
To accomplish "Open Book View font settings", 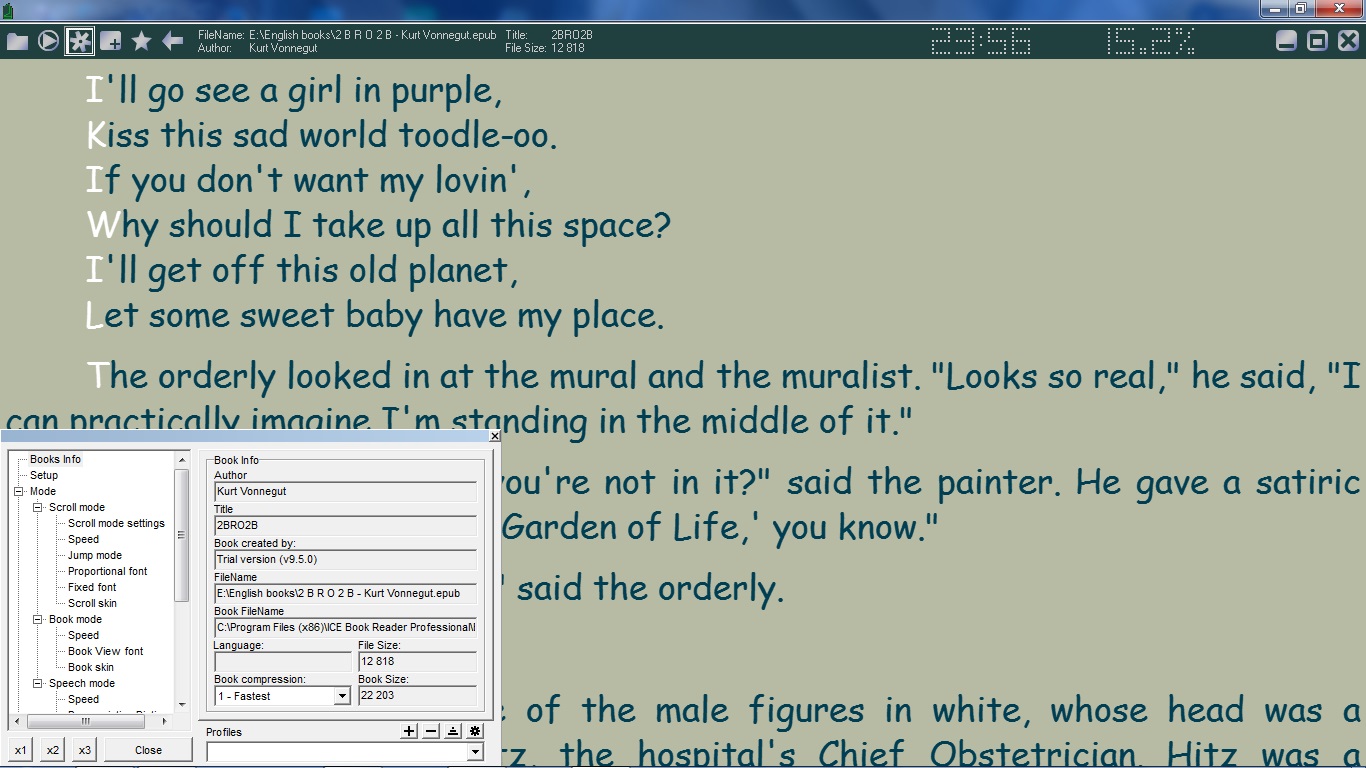I will click(105, 652).
